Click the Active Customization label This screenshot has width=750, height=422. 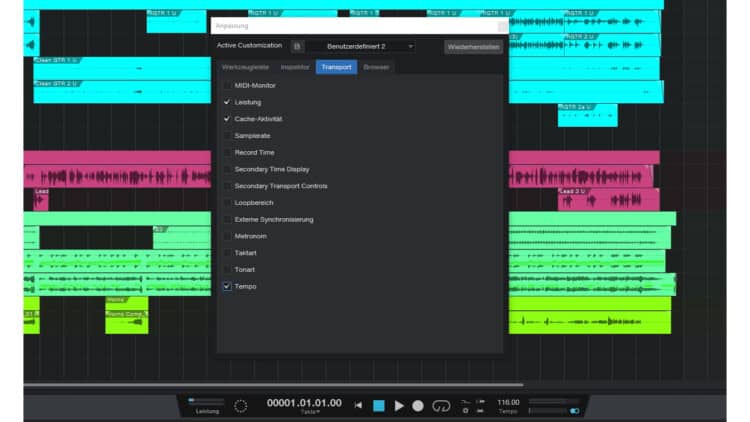pyautogui.click(x=249, y=45)
